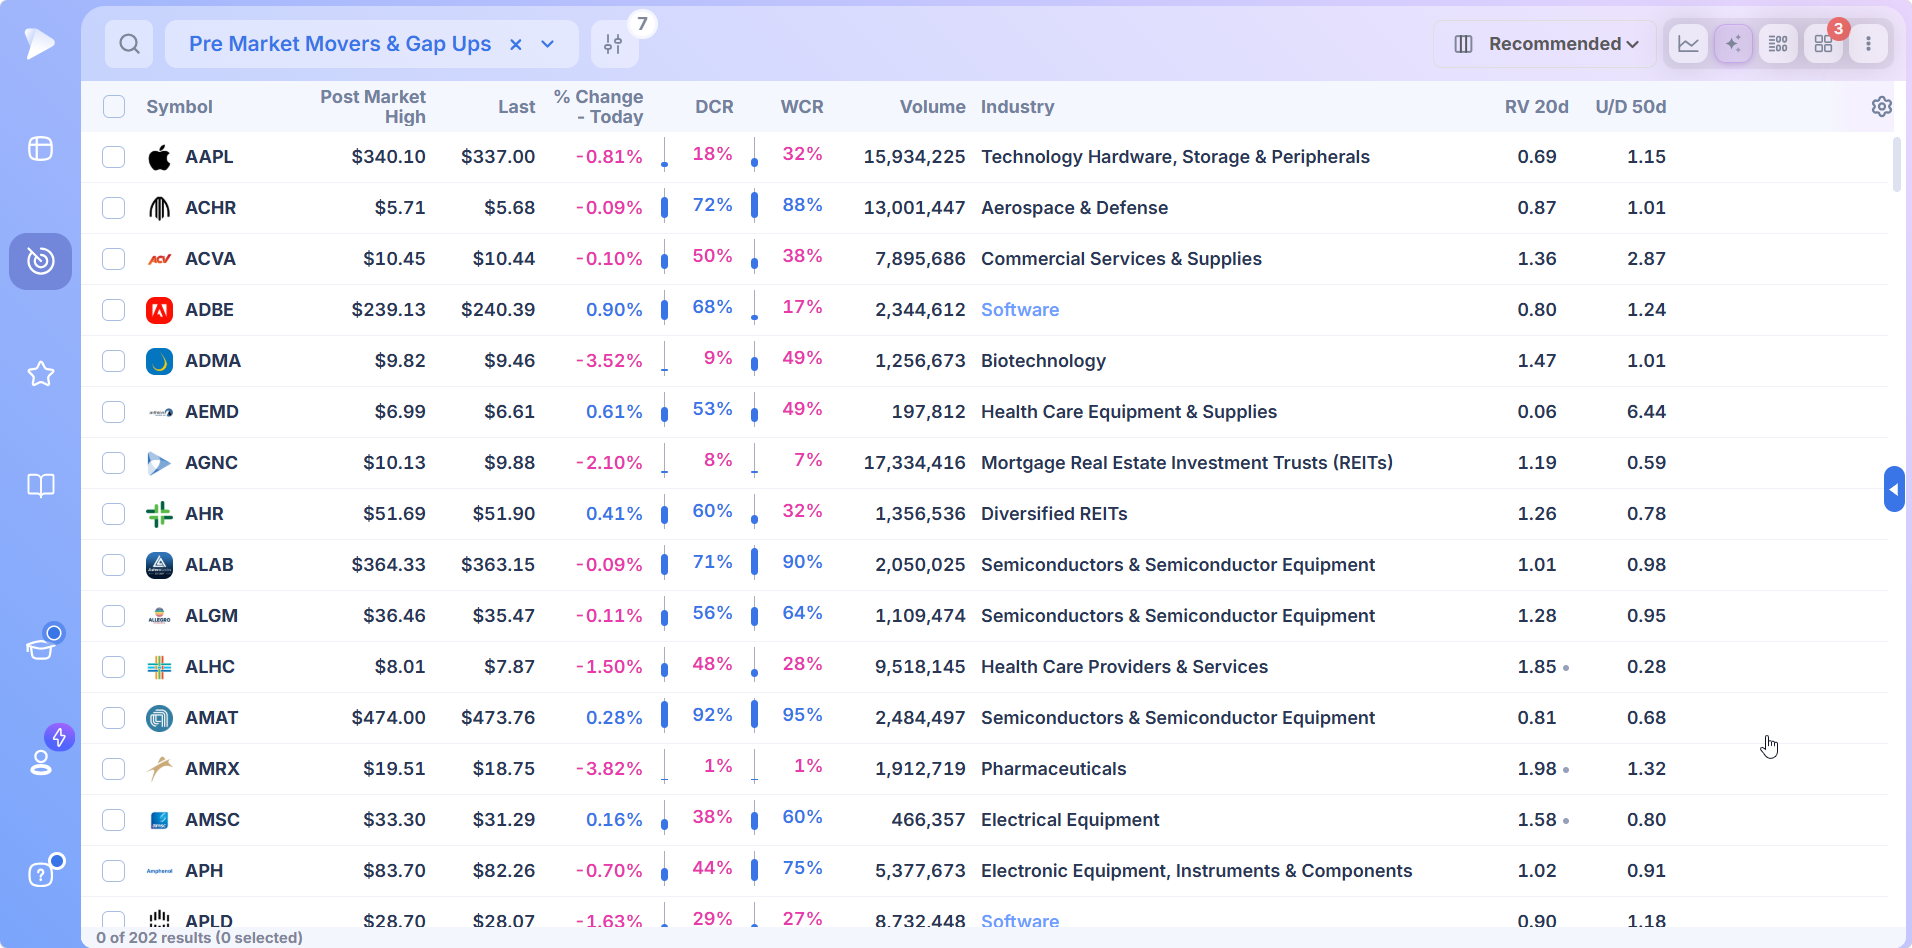Click the ADMA company logo
The height and width of the screenshot is (948, 1912).
[x=159, y=361]
